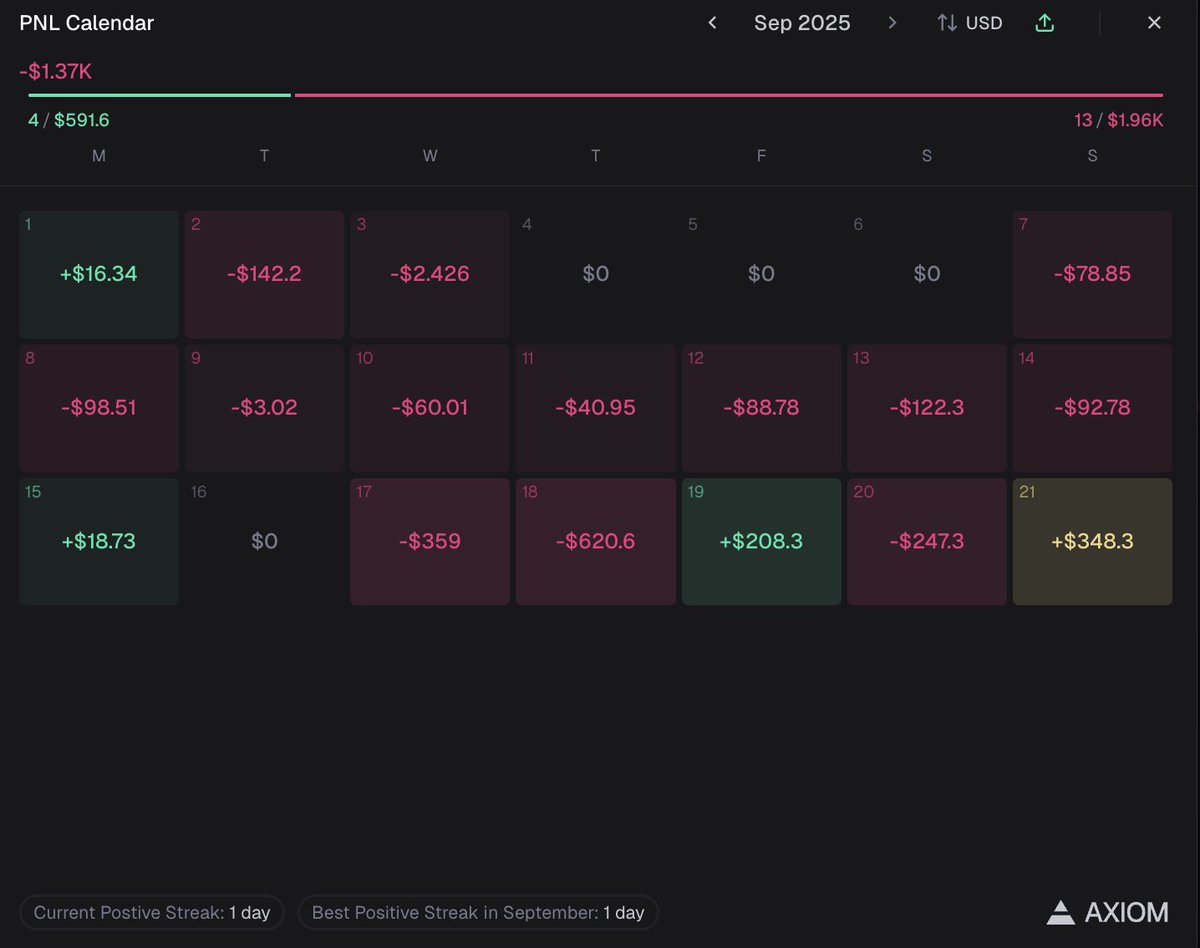This screenshot has height=948, width=1200.
Task: Click the Monday 'M' column header
Action: (99, 156)
